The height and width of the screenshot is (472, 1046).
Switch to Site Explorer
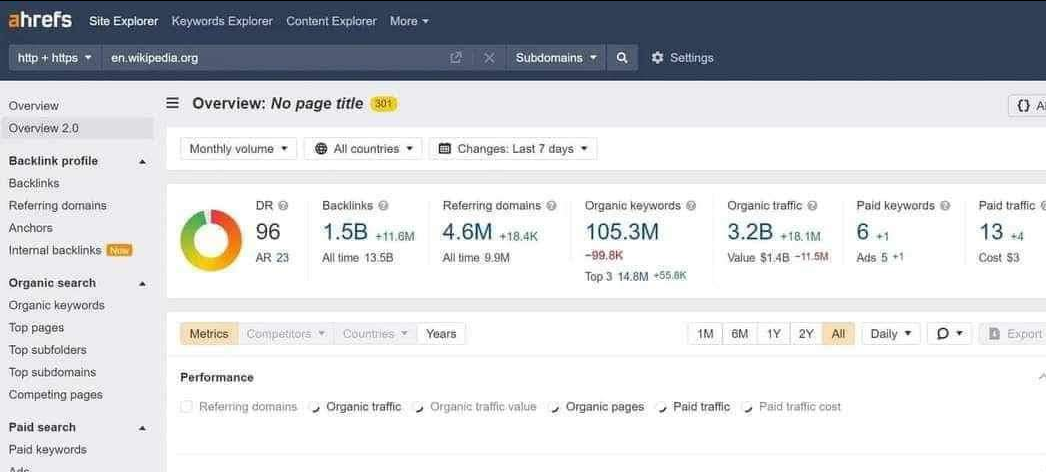123,21
